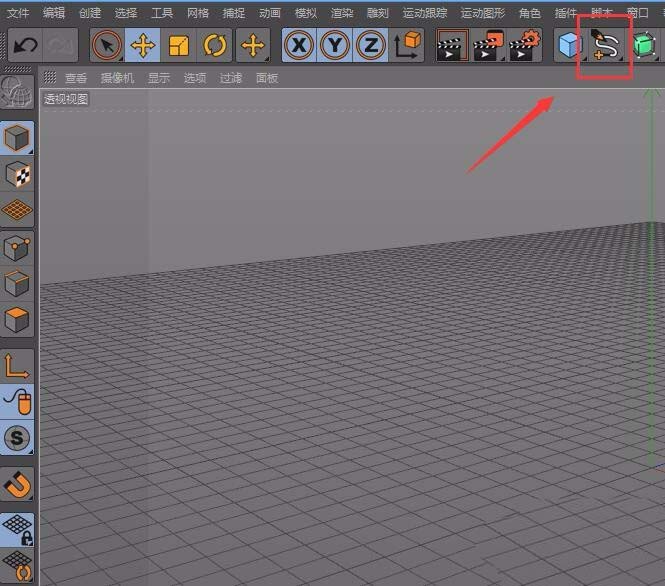Open the 运动图形 menu
Screen dimensions: 665x586
483,13
